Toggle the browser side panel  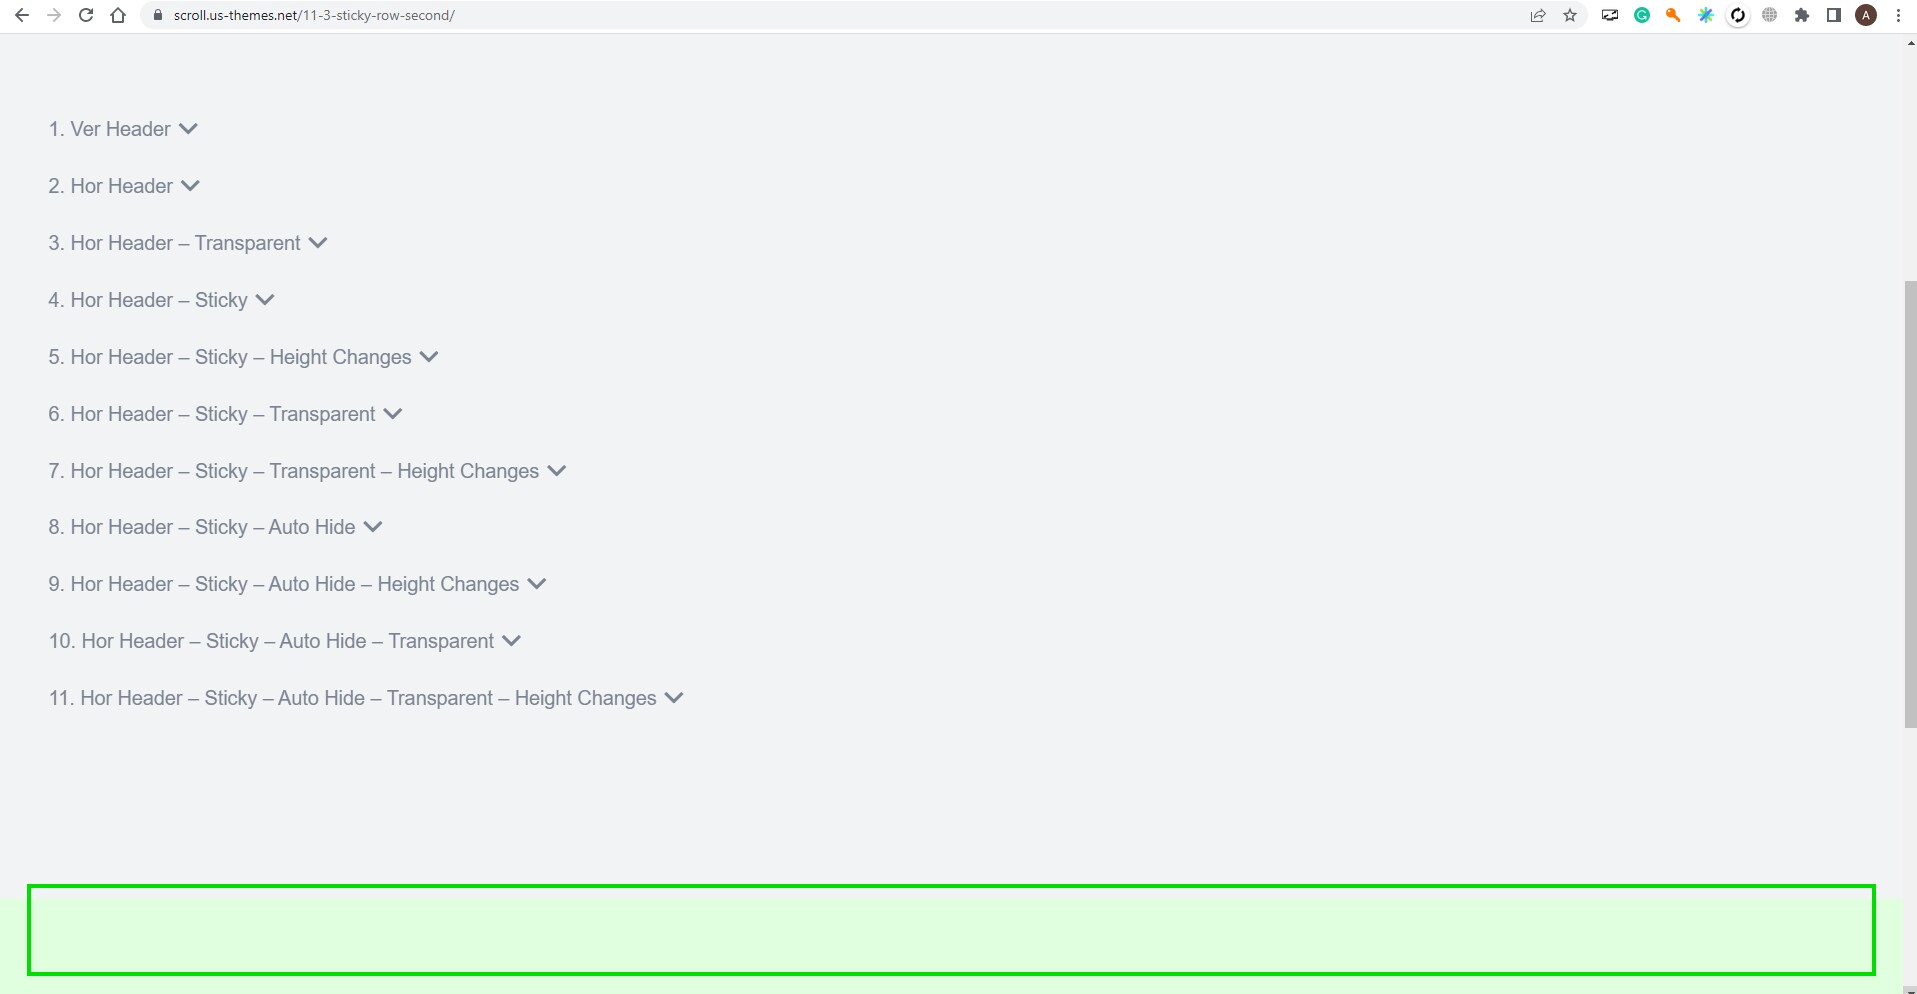(1834, 15)
